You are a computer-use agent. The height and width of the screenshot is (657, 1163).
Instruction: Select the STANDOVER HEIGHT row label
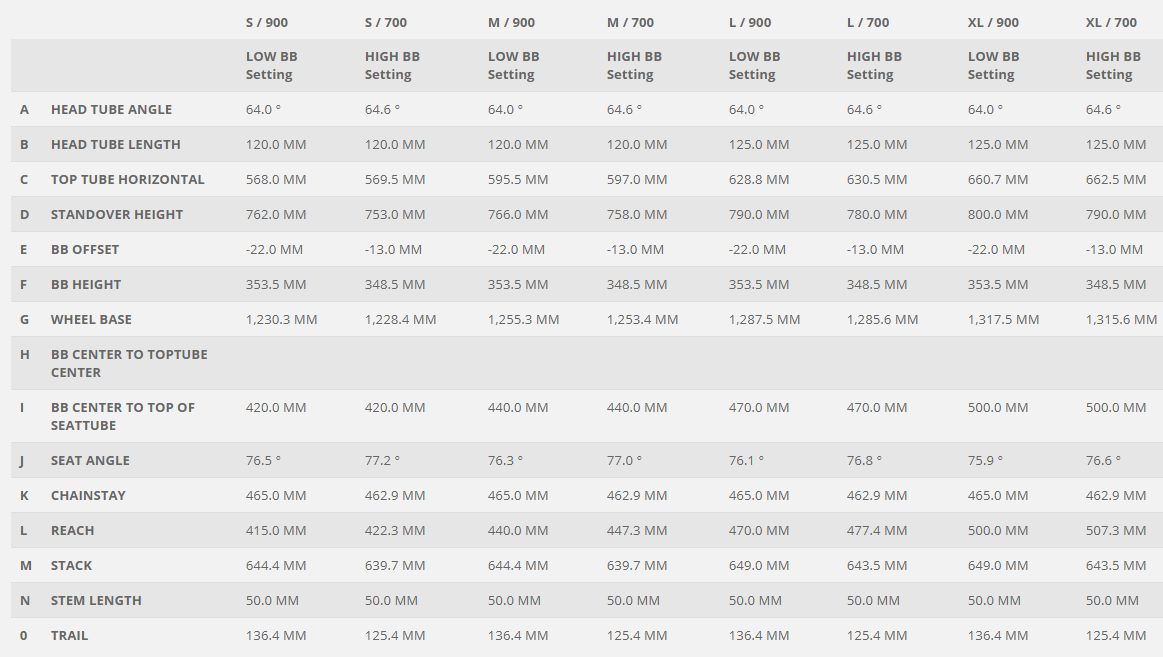117,214
